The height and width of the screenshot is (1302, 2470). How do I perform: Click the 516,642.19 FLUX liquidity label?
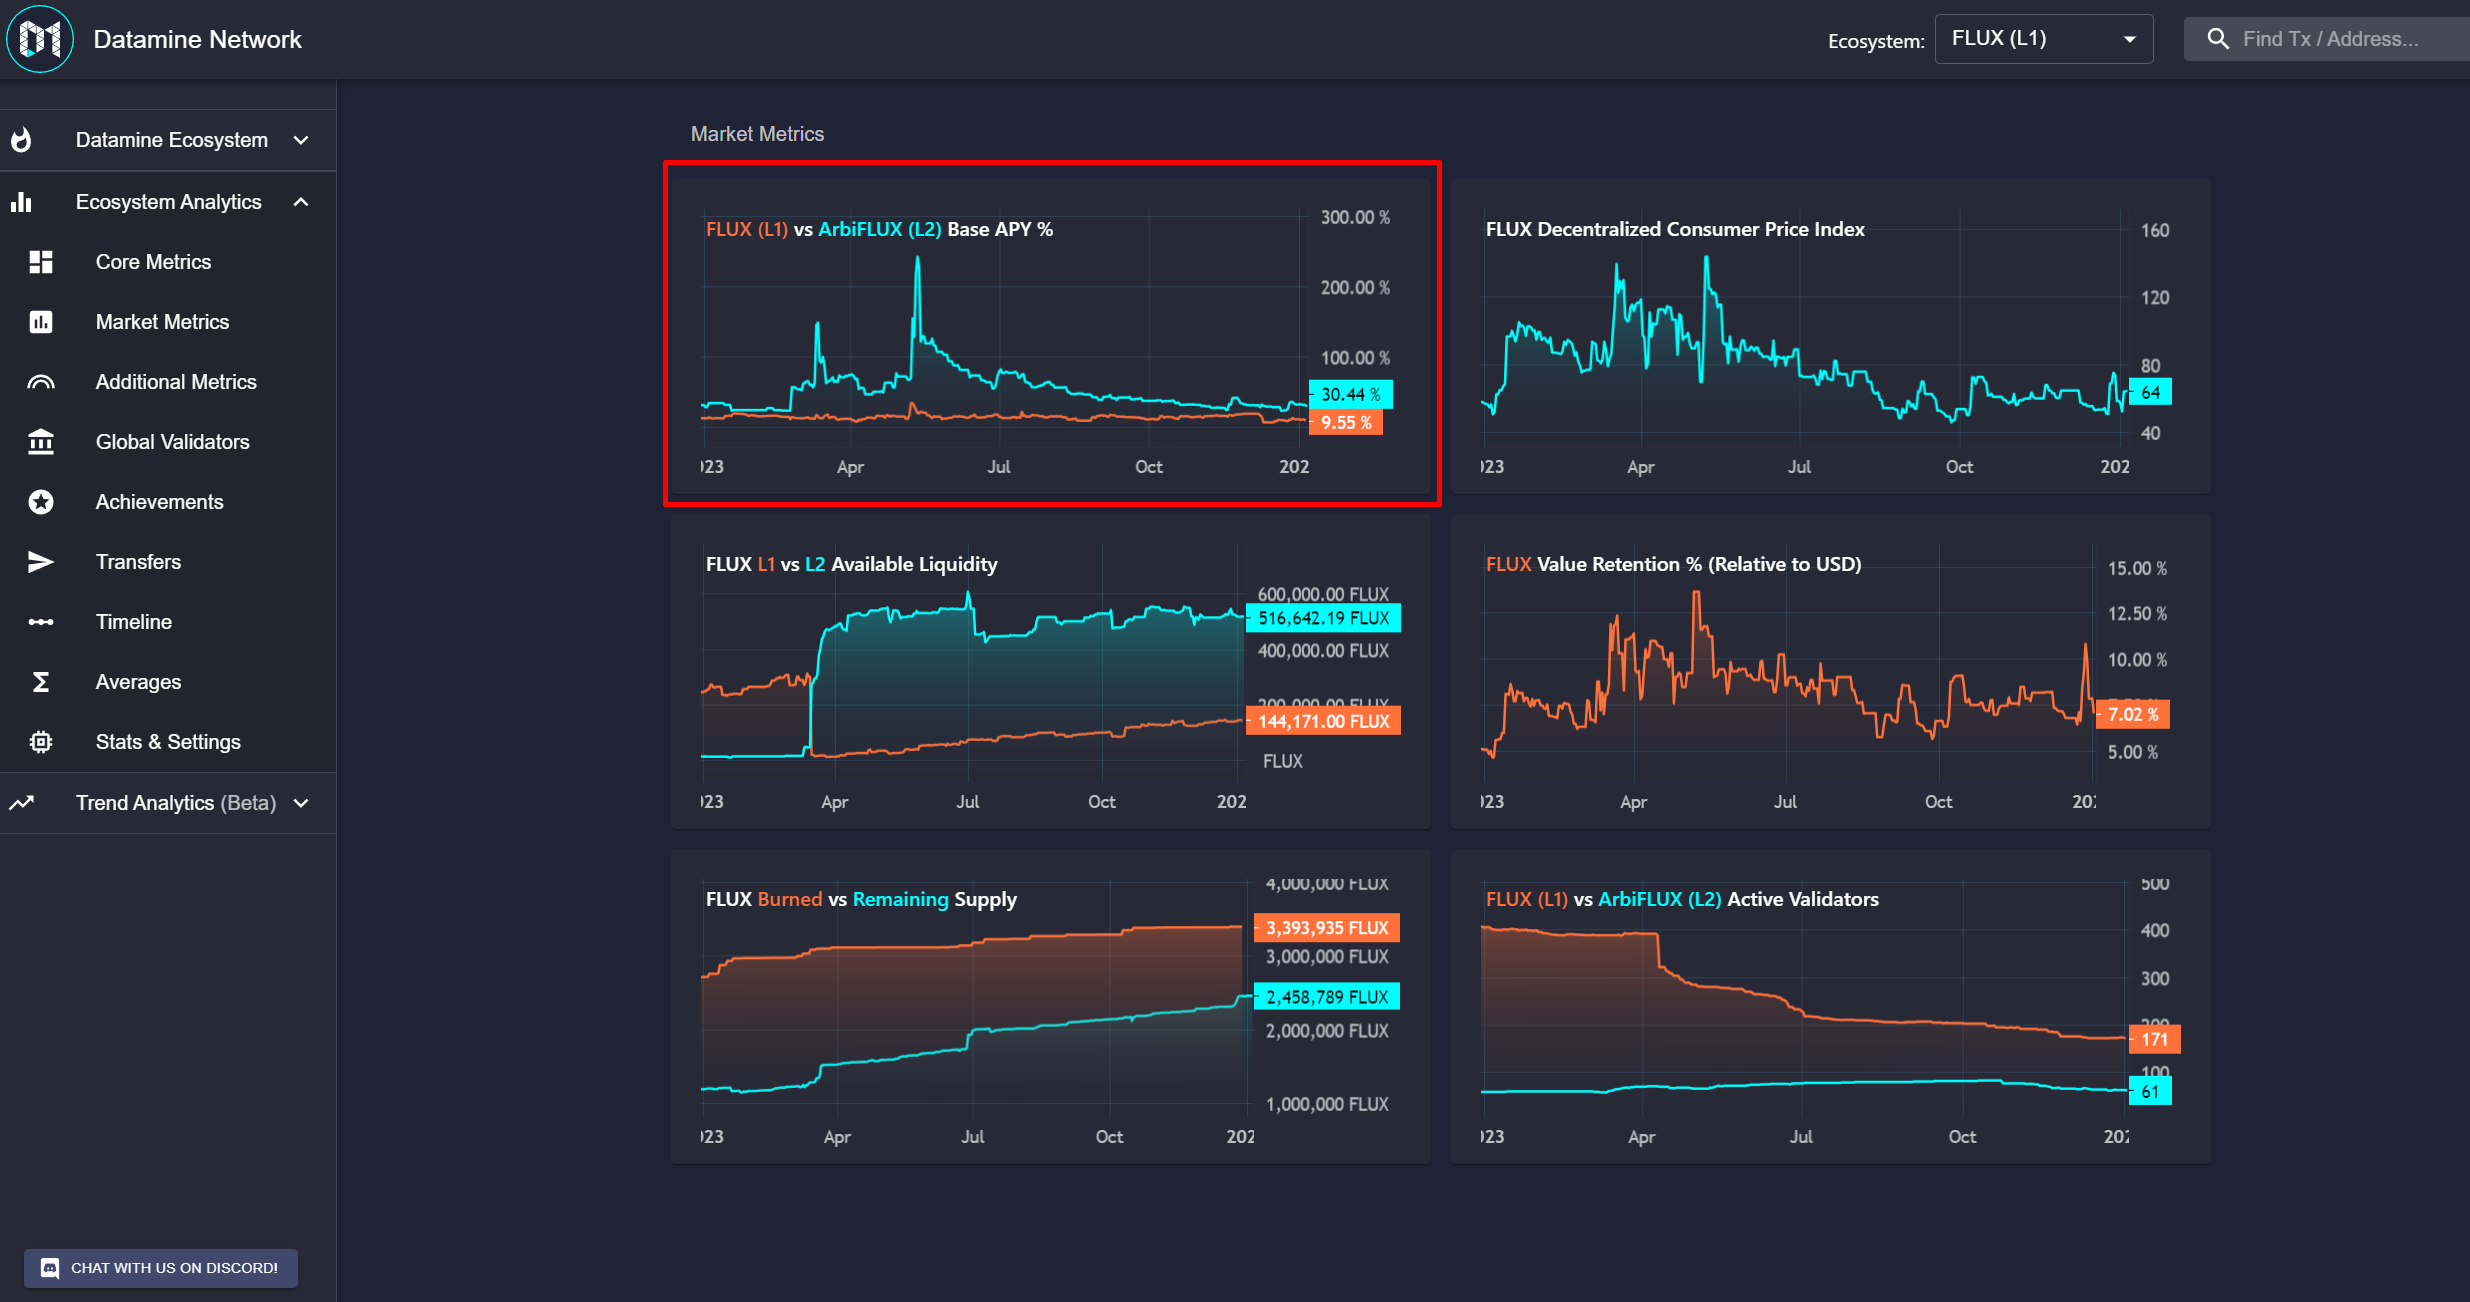point(1323,618)
